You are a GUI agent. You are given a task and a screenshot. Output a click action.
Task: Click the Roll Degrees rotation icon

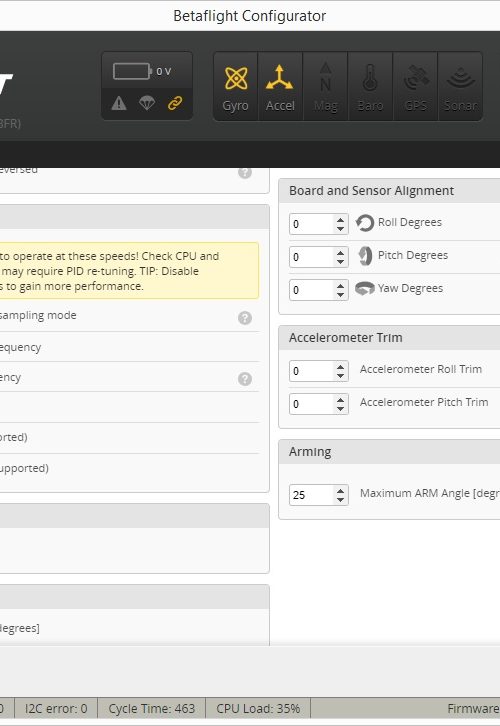point(365,223)
